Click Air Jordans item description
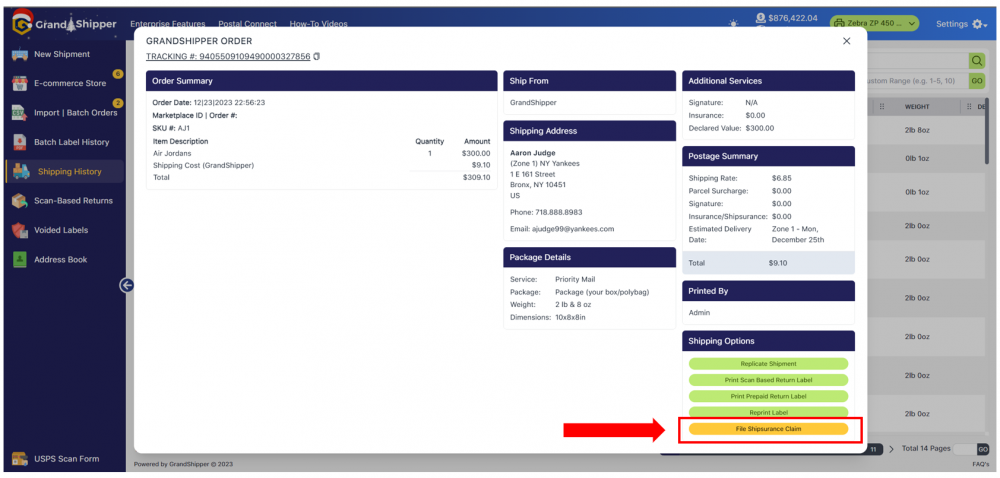This screenshot has width=1000, height=478. click(172, 154)
